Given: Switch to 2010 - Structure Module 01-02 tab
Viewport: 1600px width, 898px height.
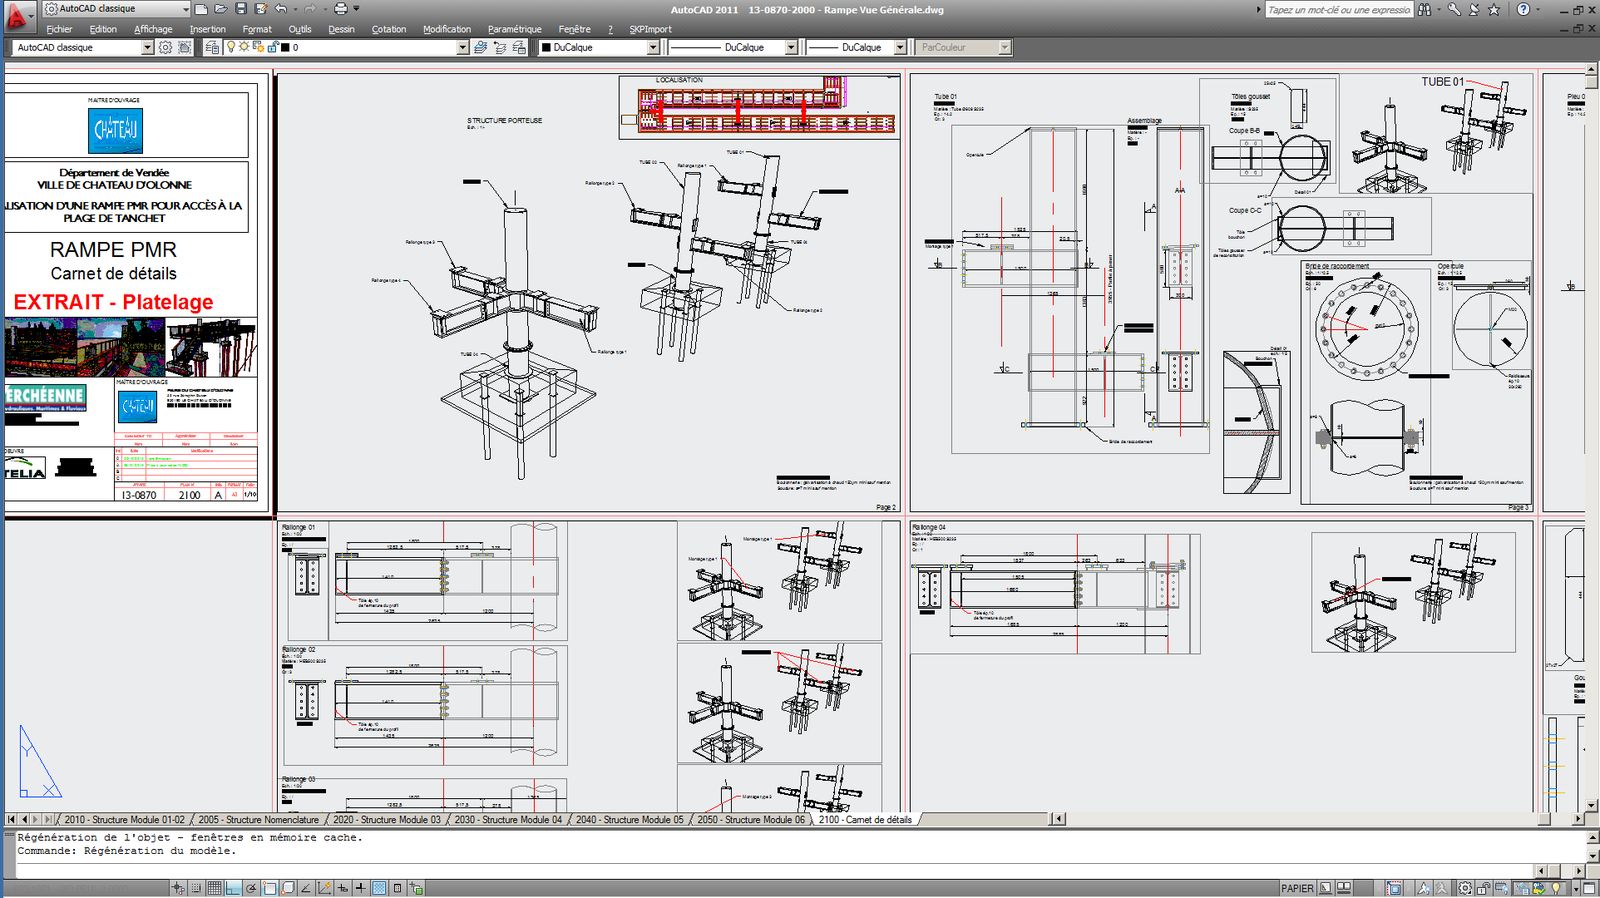Looking at the screenshot, I should [x=124, y=819].
